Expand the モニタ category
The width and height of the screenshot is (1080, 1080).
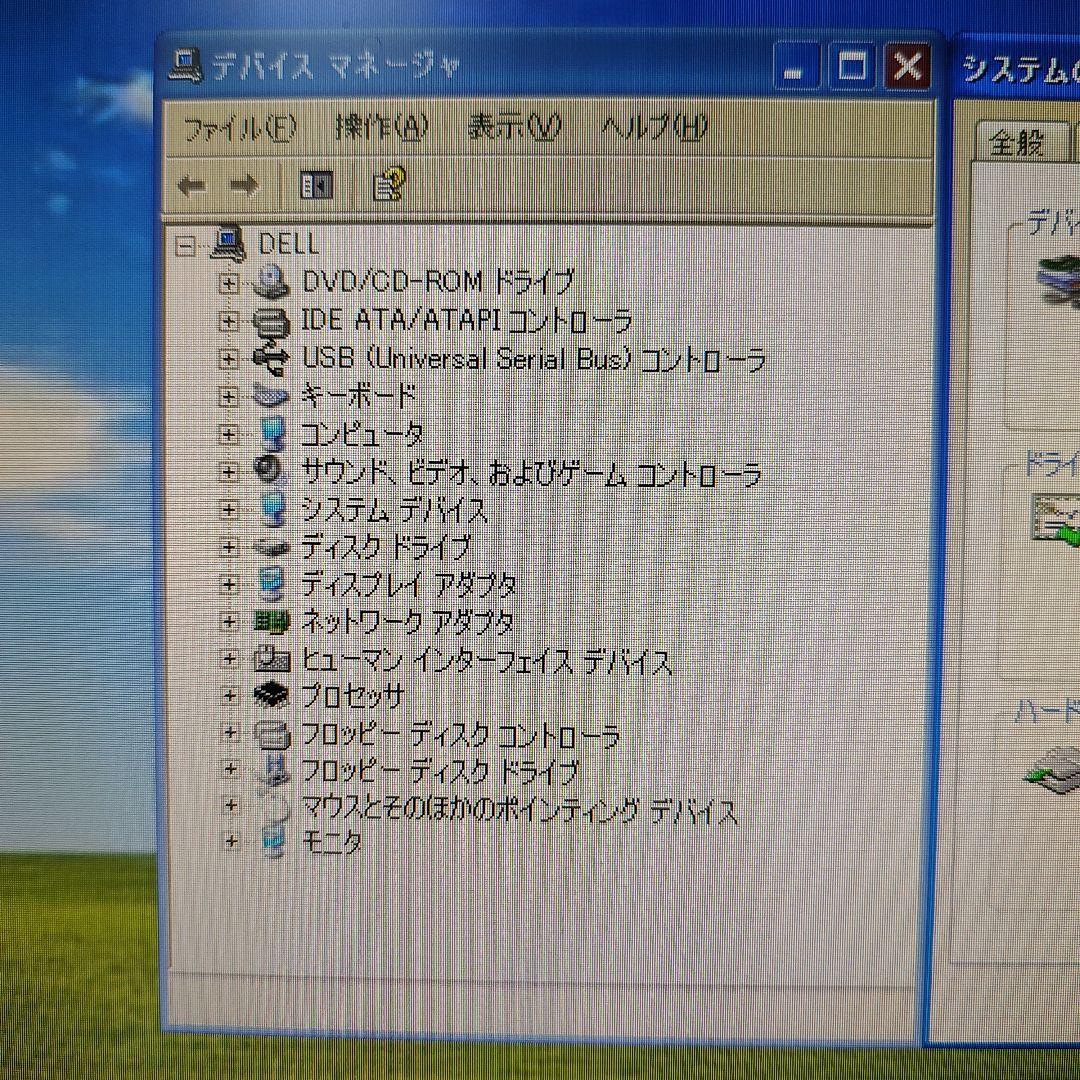[x=231, y=842]
